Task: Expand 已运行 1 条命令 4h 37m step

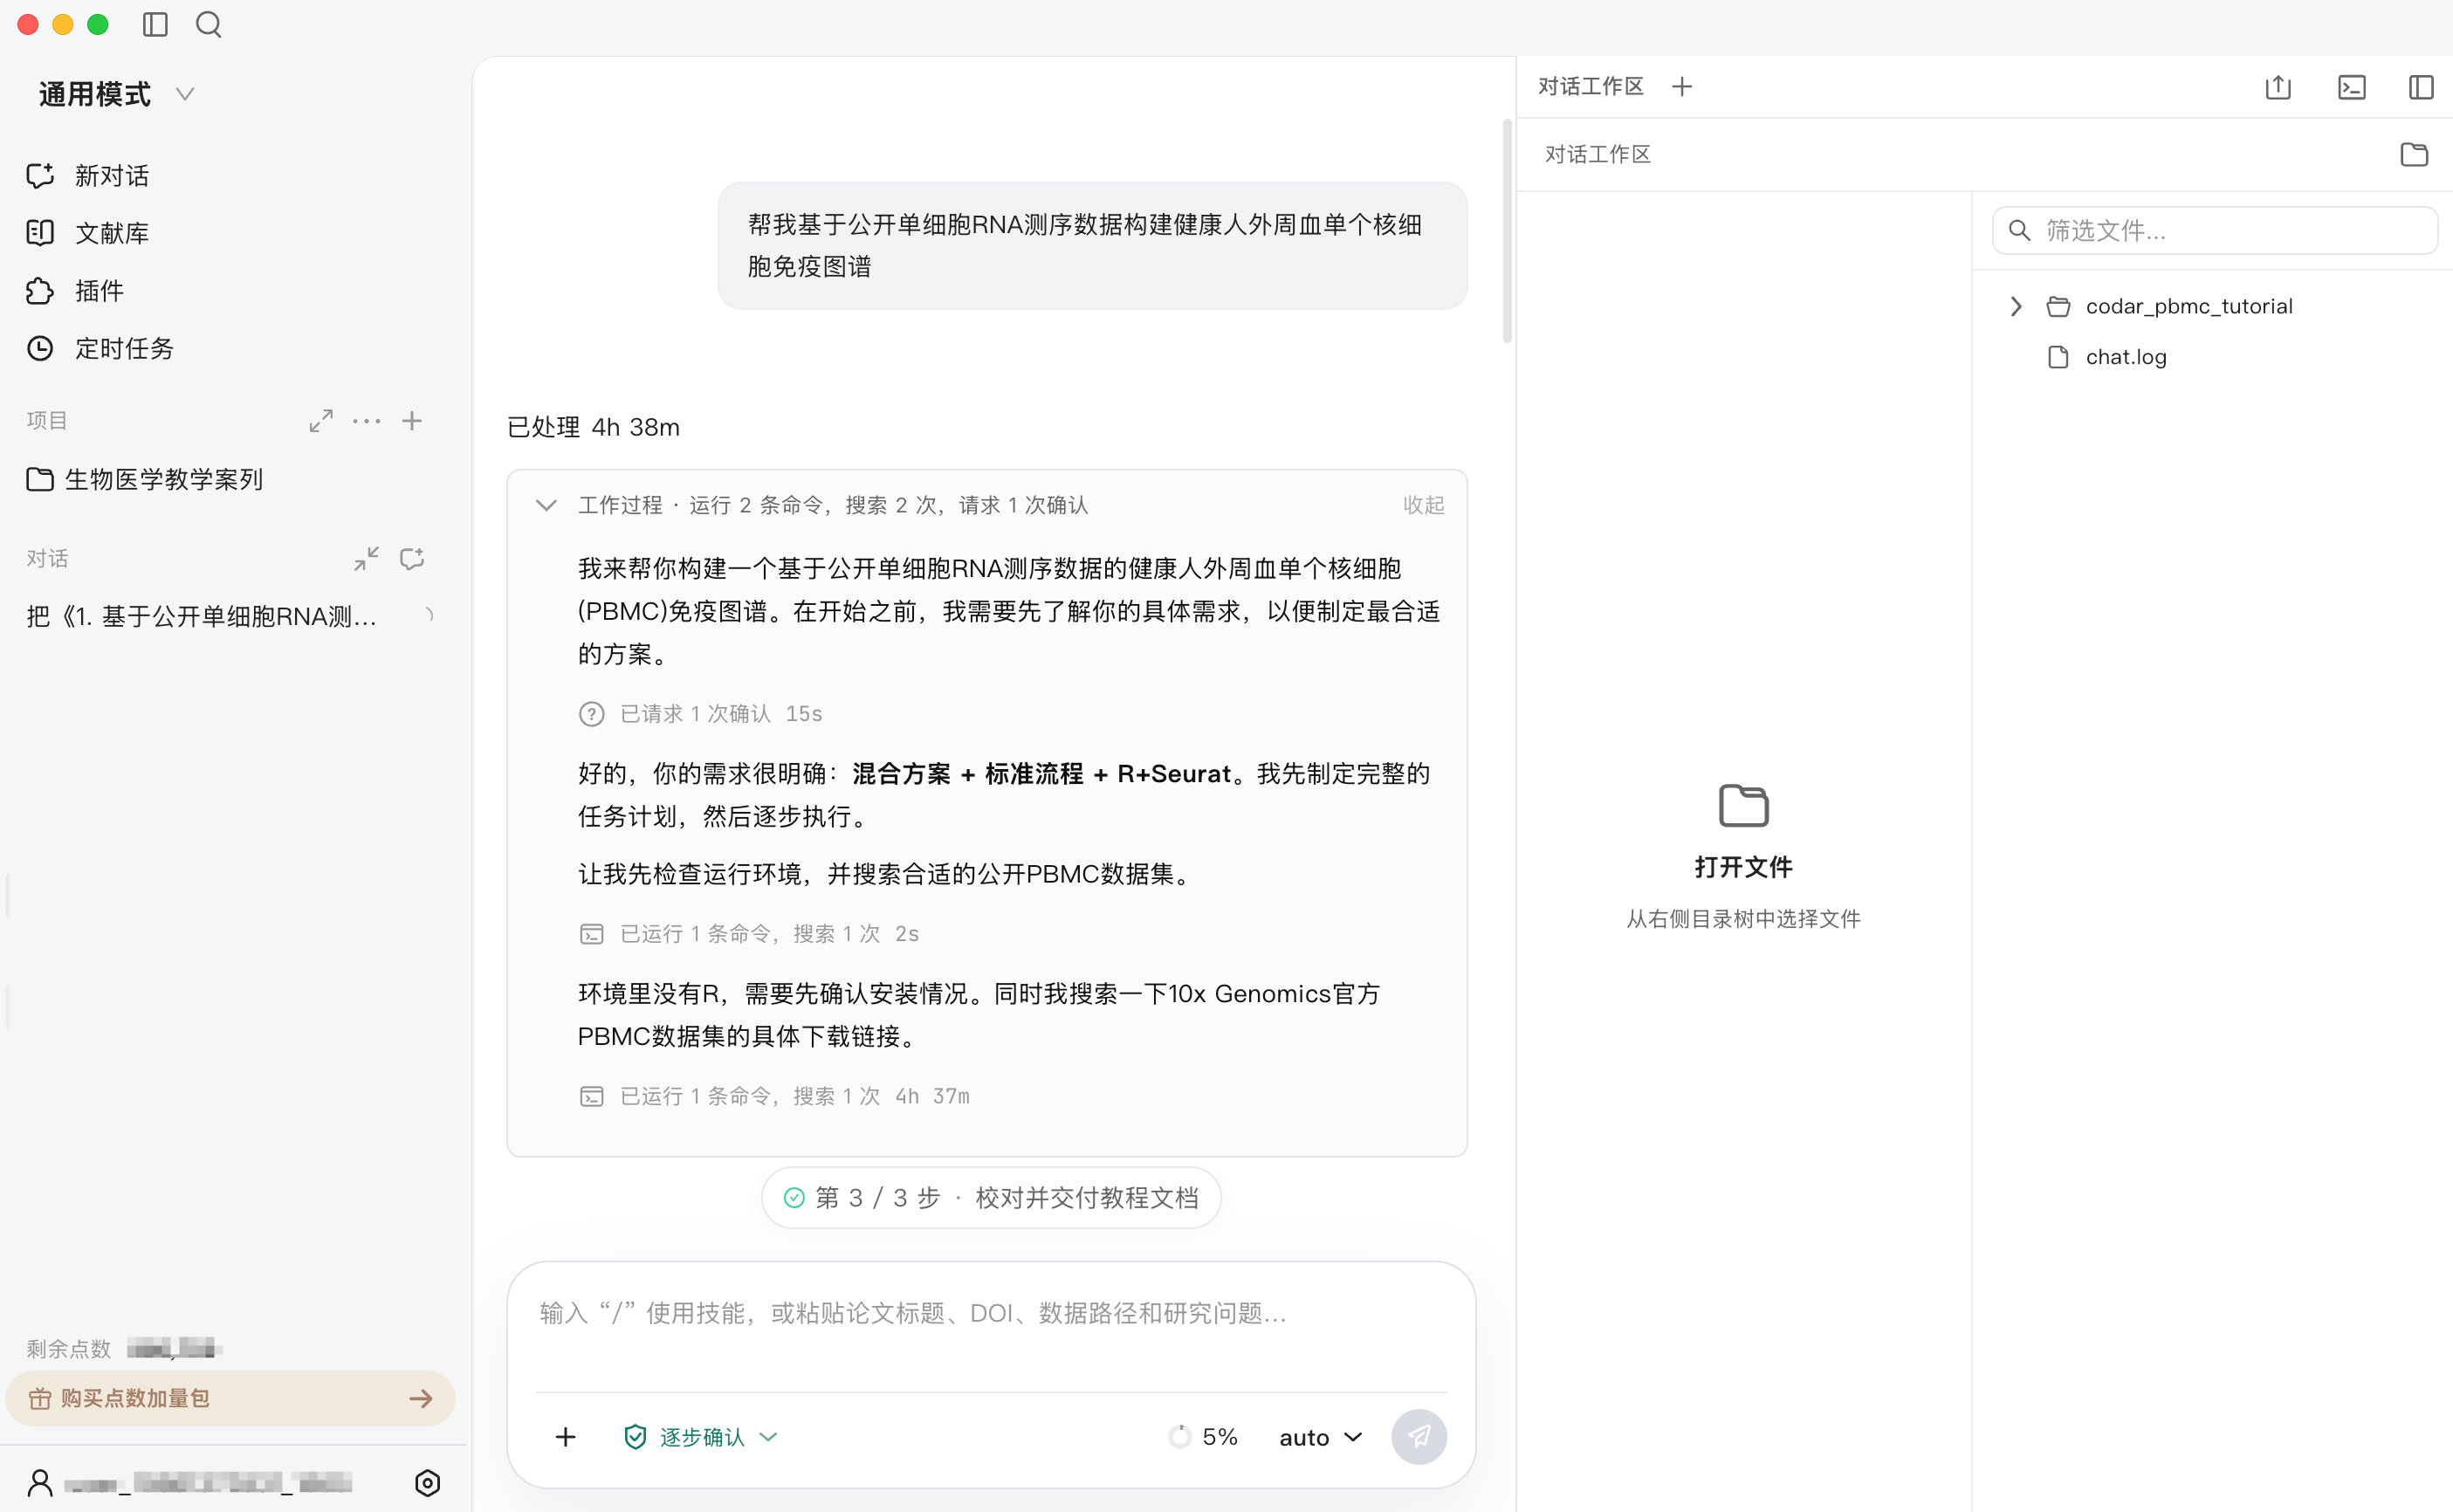Action: click(x=774, y=1097)
